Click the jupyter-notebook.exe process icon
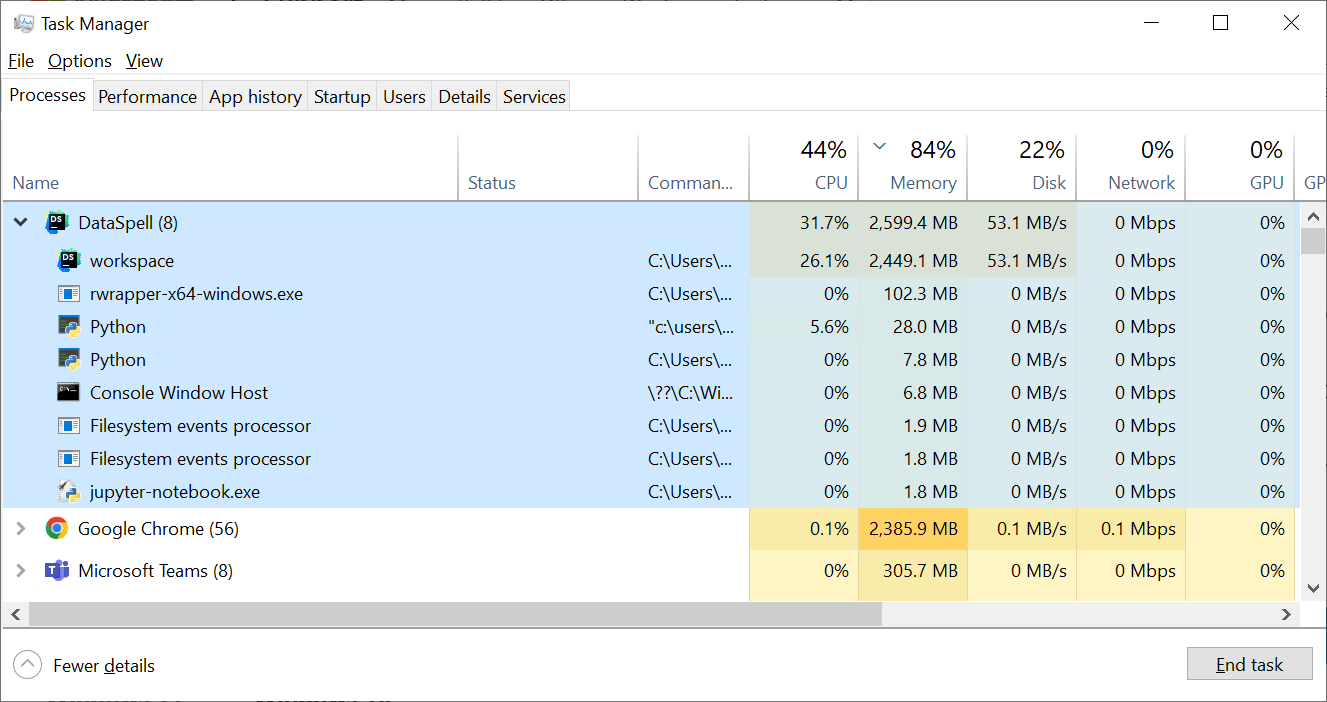 69,492
